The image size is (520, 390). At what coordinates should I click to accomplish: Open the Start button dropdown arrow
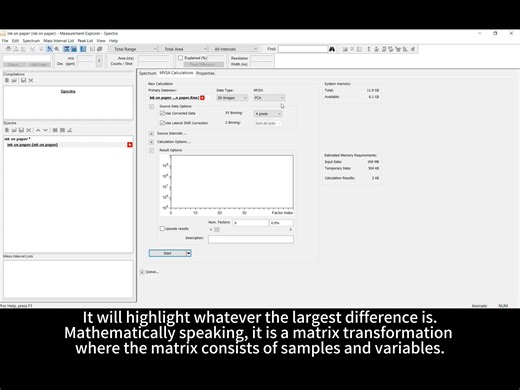(x=189, y=253)
